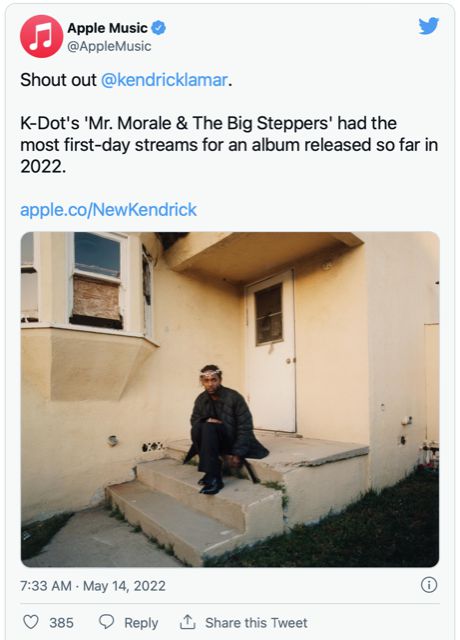Open the tweet info circle icon
This screenshot has height=640, width=460.
[x=429, y=585]
